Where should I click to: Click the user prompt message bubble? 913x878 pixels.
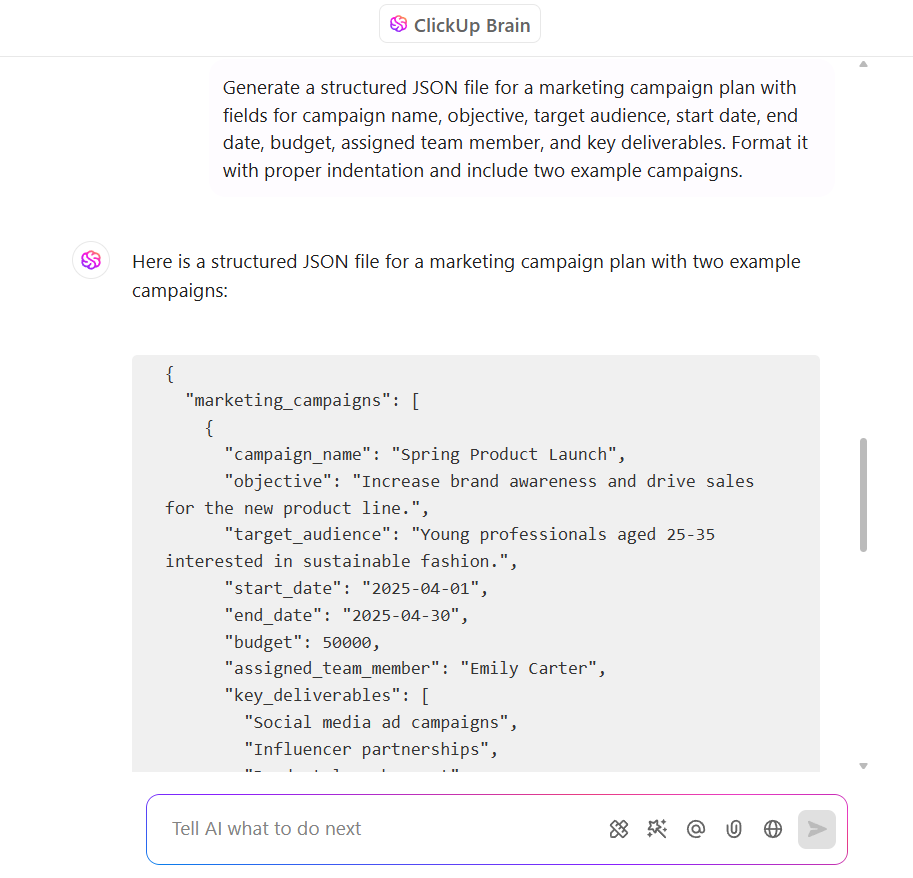coord(522,129)
